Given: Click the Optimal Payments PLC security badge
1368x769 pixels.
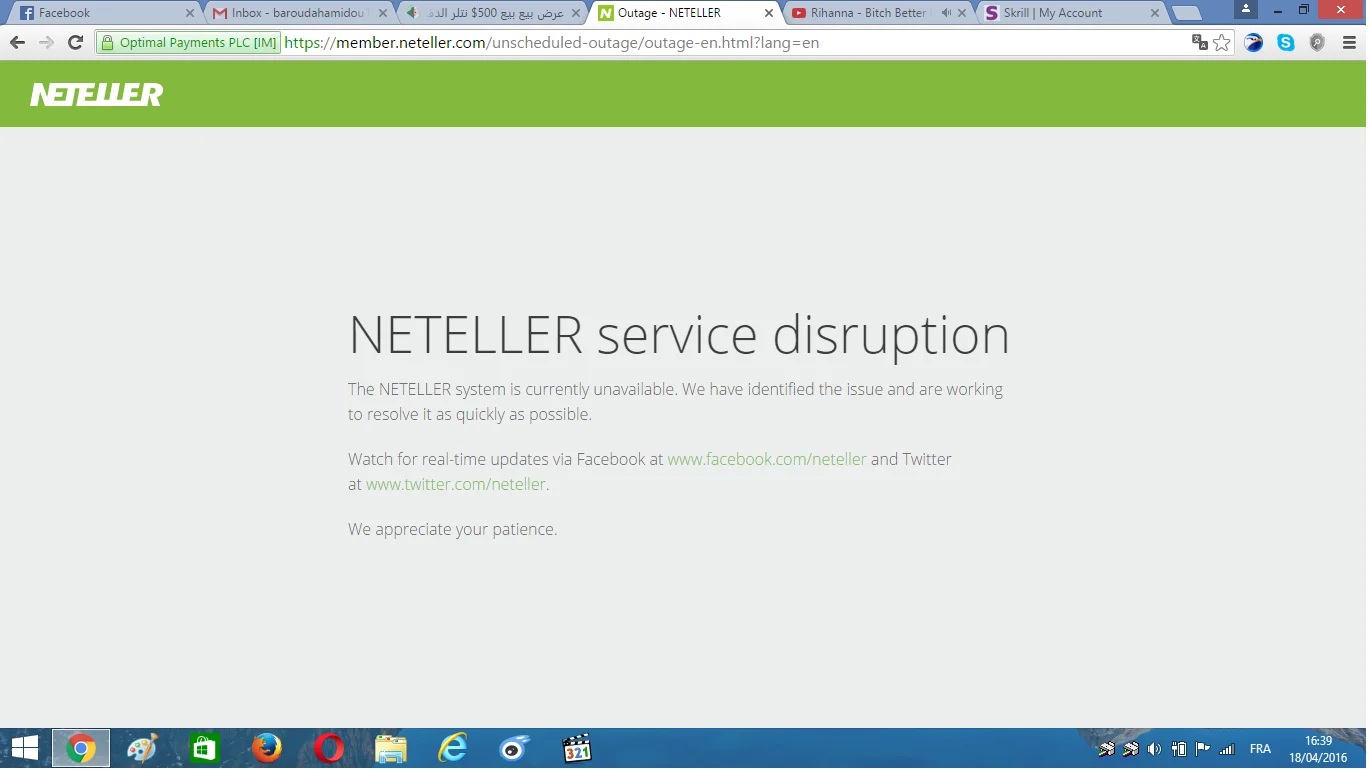Looking at the screenshot, I should 189,42.
